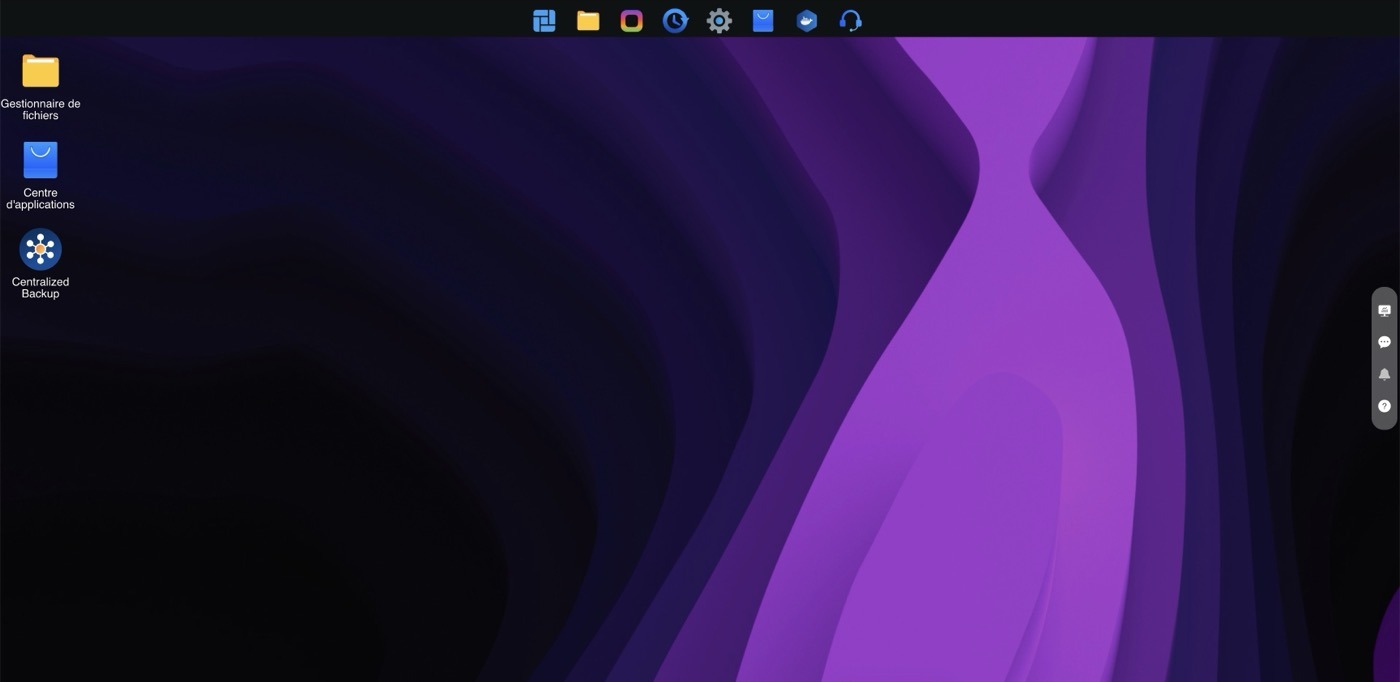Image resolution: width=1400 pixels, height=682 pixels.
Task: Open the yellow folder icon in top bar
Action: point(588,21)
